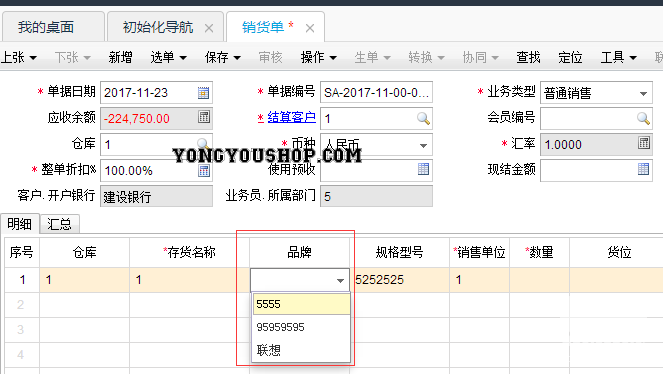Click 规格型号 cell 5252525
663x374 pixels.
point(400,280)
